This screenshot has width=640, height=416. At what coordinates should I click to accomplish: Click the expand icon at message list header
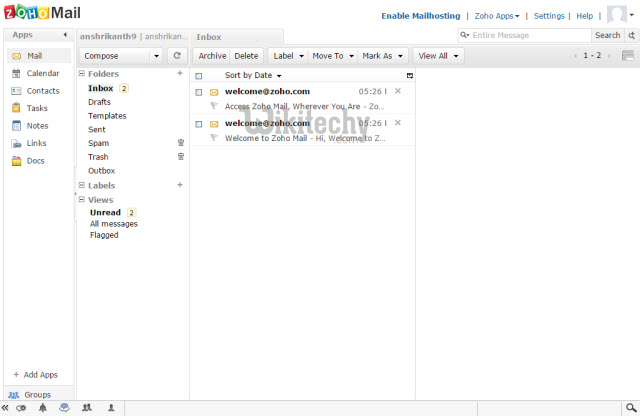point(410,76)
